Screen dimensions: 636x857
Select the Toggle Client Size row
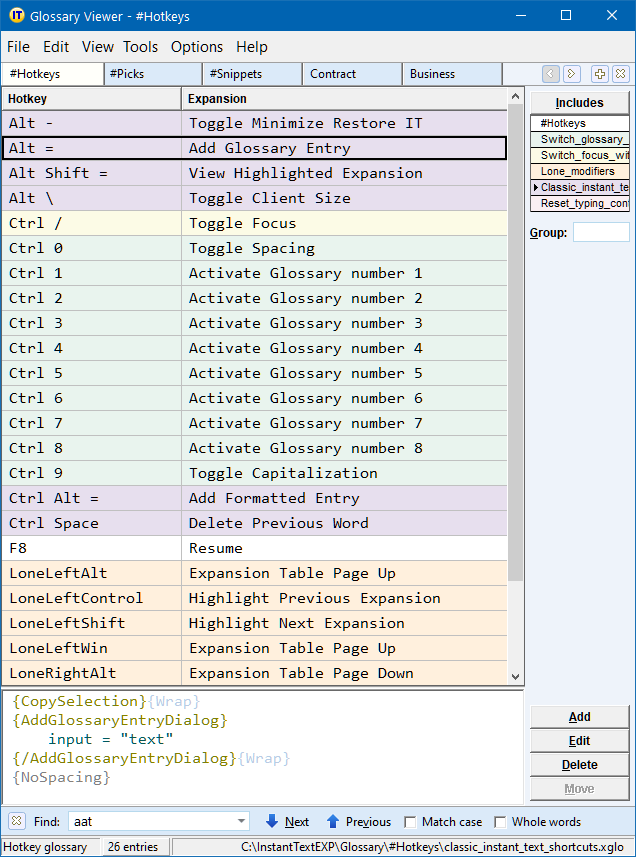point(255,198)
